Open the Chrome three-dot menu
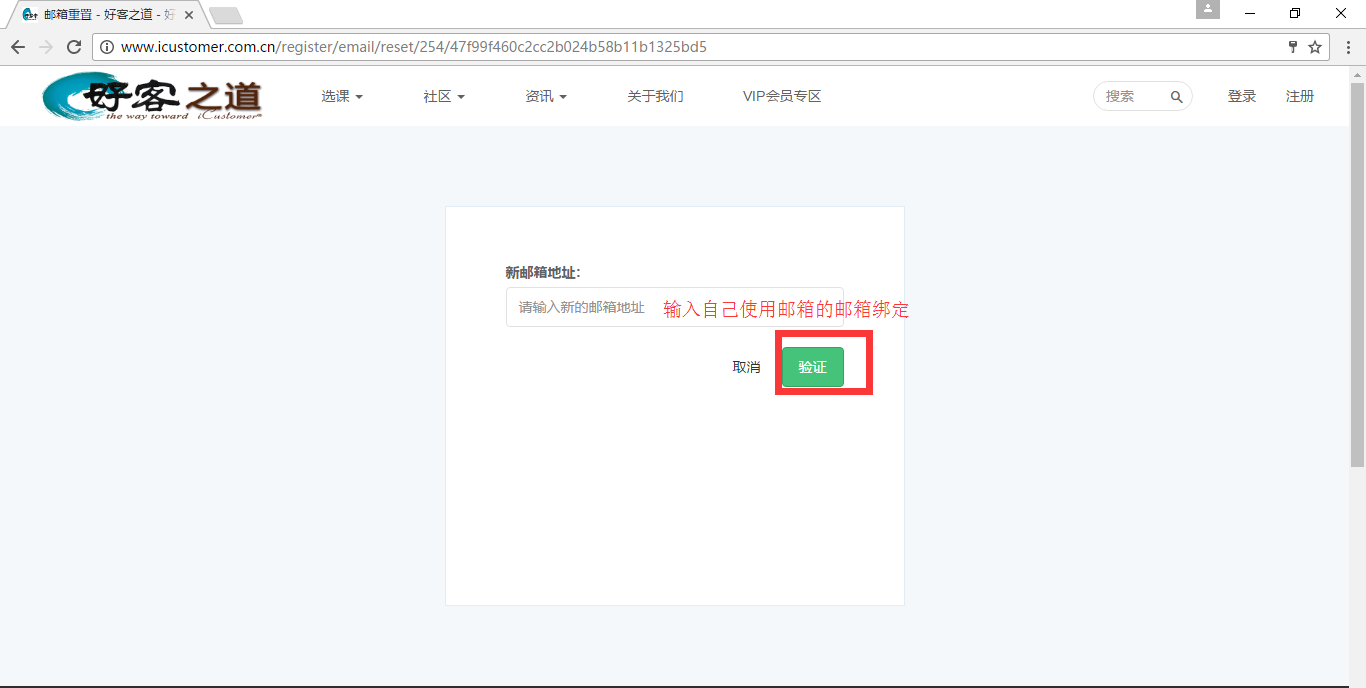This screenshot has height=688, width=1366. click(x=1346, y=47)
